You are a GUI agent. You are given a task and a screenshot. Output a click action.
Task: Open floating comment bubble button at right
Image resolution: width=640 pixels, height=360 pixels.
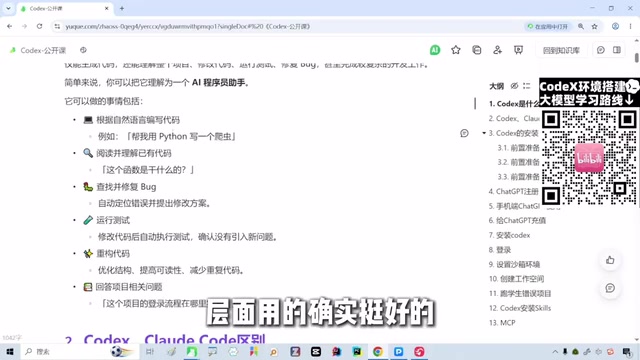610,288
